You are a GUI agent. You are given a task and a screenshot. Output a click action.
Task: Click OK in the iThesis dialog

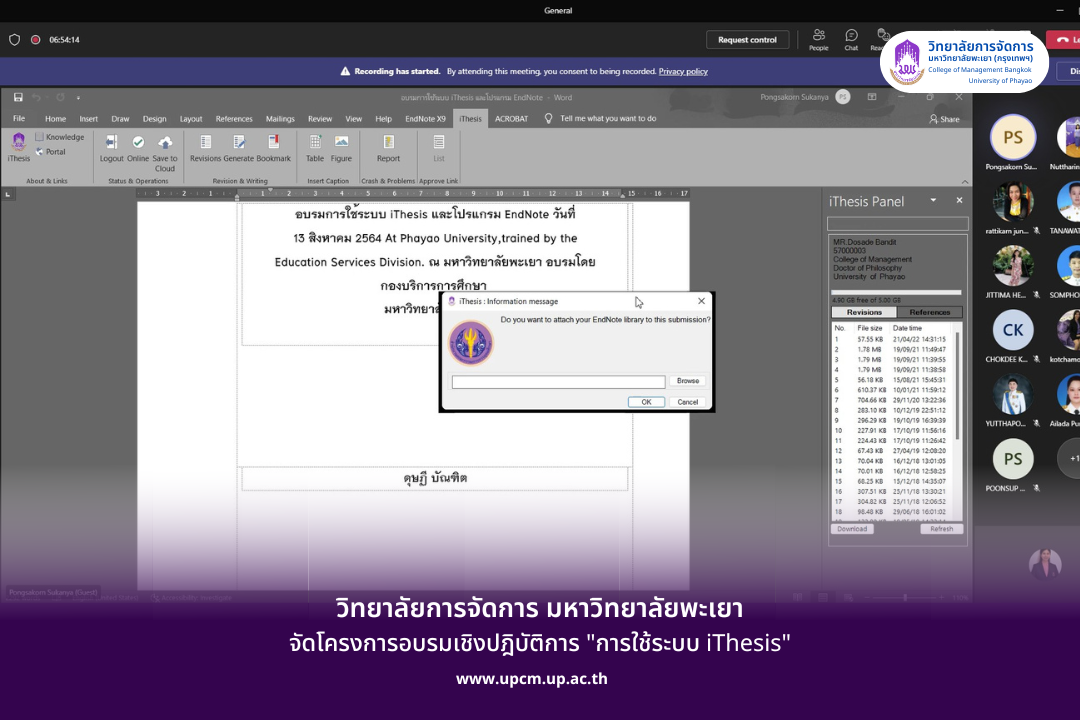click(646, 402)
